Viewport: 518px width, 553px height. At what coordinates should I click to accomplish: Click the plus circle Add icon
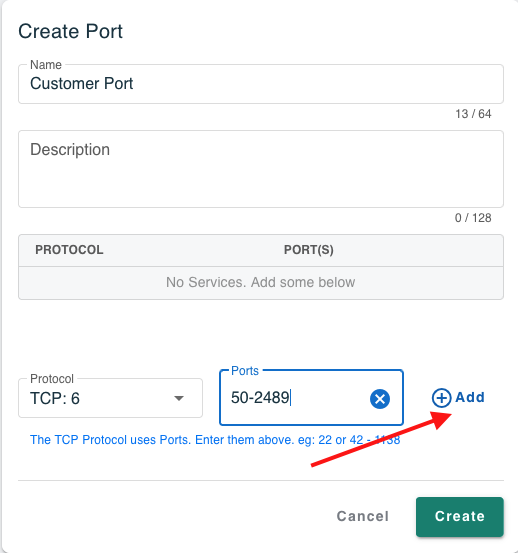point(441,398)
